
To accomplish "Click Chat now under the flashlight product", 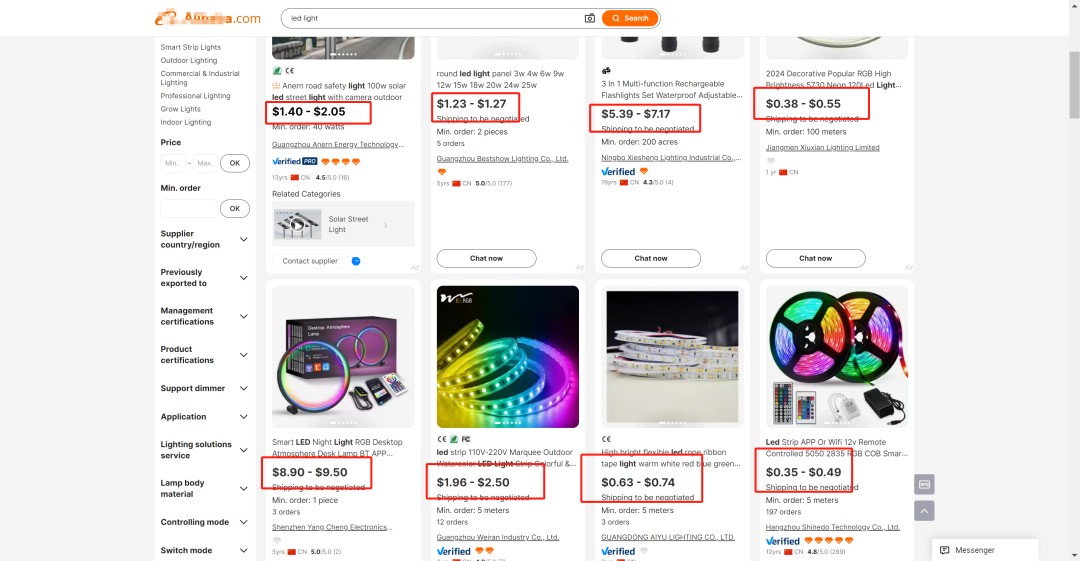I will point(651,258).
